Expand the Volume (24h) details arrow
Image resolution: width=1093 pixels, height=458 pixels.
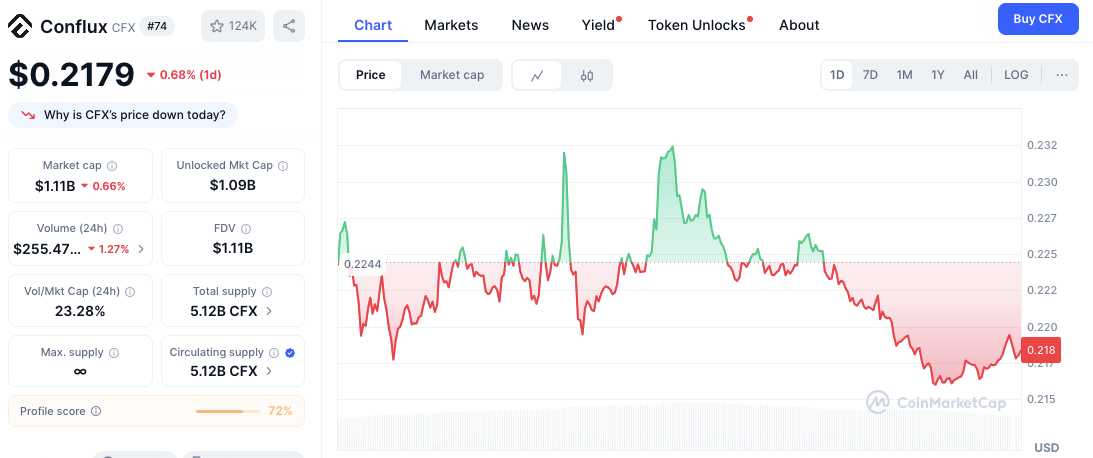(140, 249)
